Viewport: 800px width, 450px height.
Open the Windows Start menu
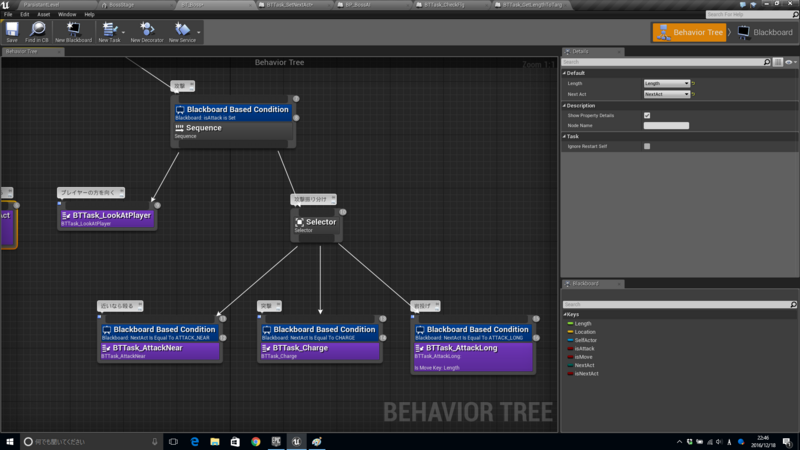click(9, 442)
